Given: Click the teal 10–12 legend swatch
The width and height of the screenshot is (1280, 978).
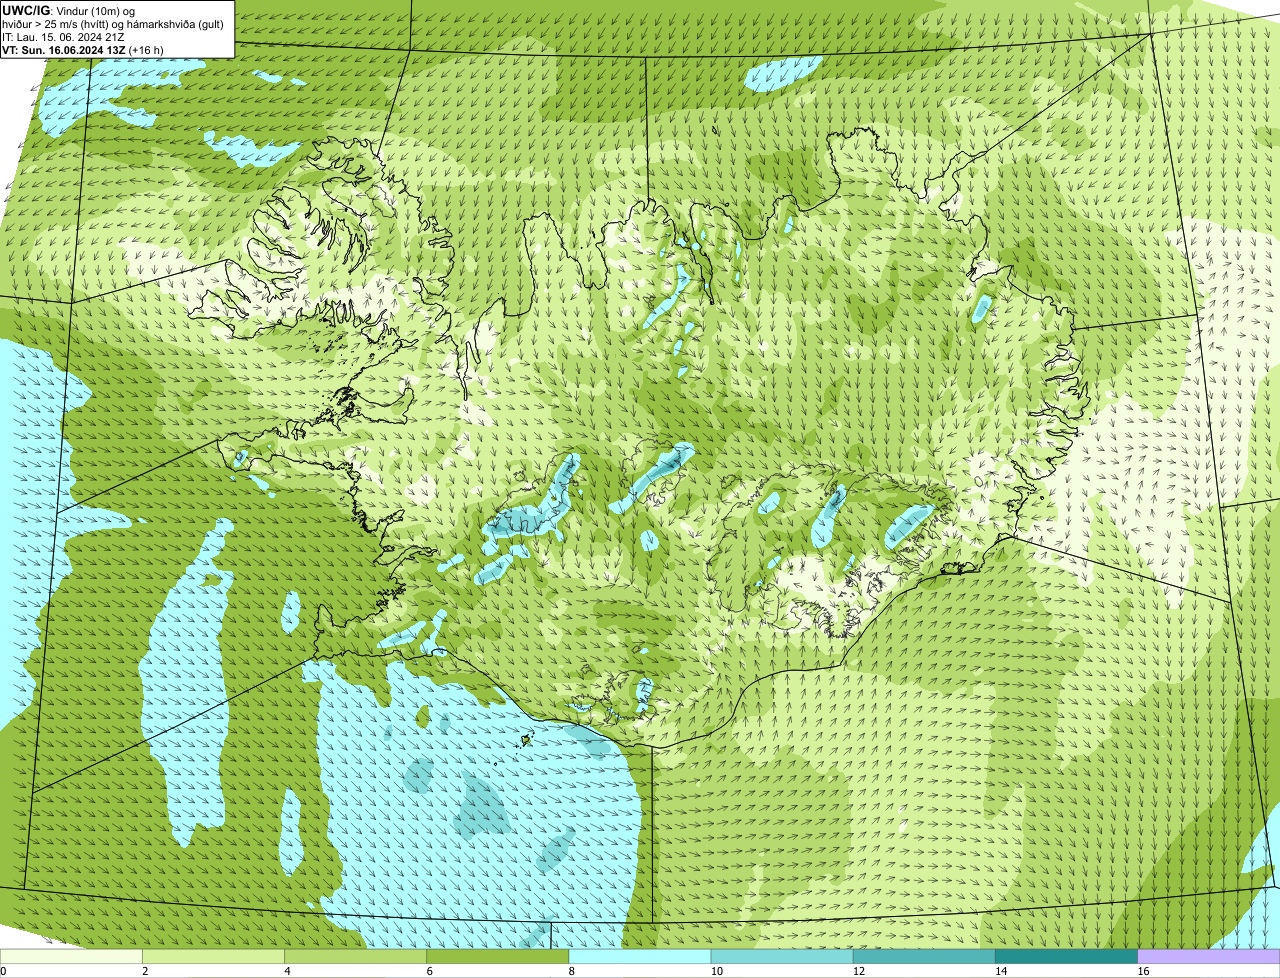Looking at the screenshot, I should [x=782, y=956].
